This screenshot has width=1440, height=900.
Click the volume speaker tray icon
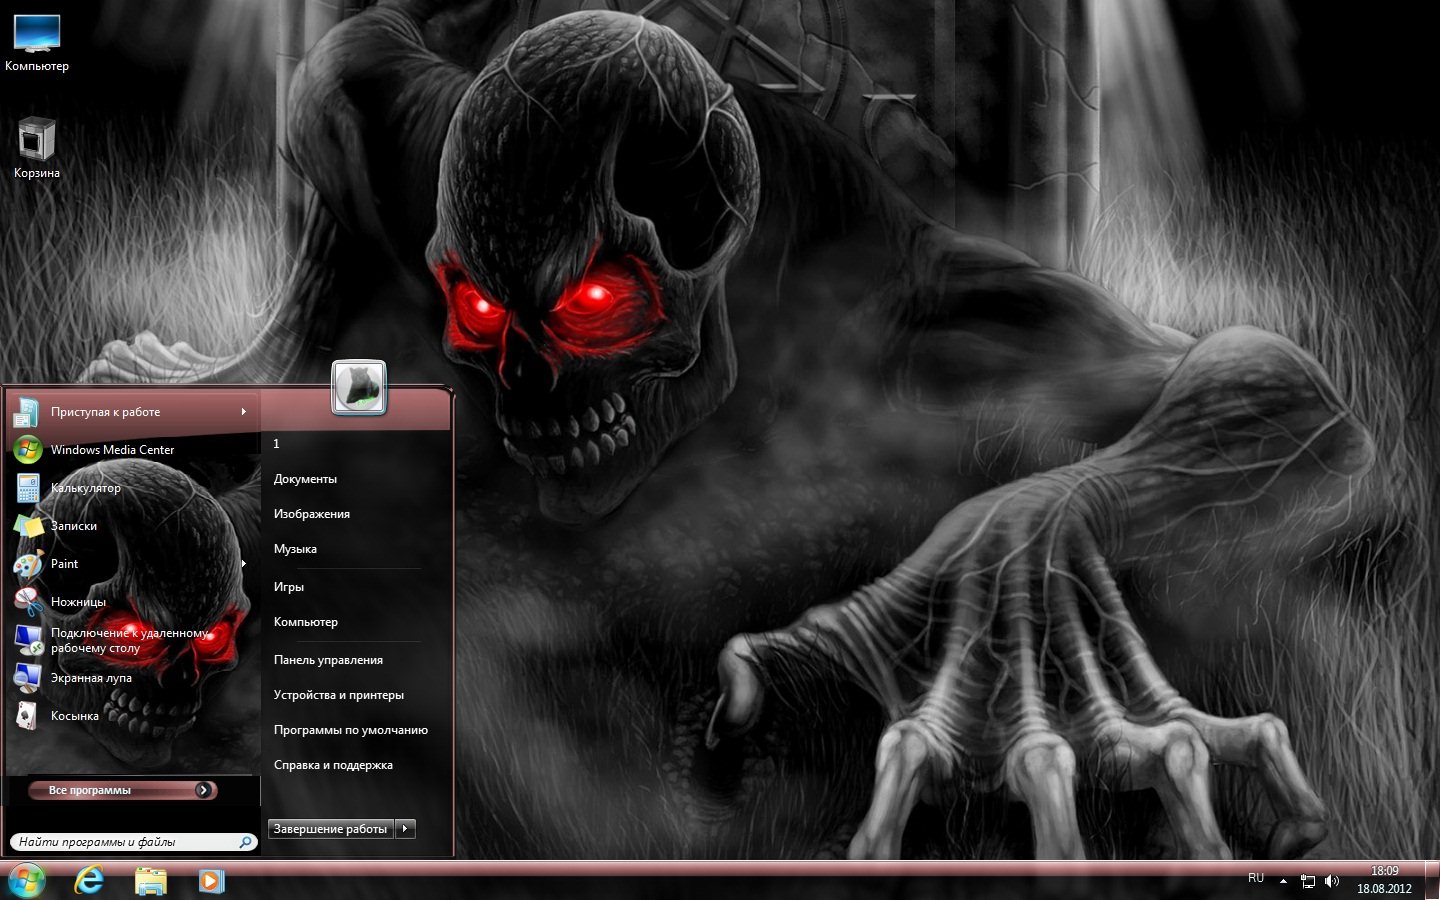point(1332,881)
